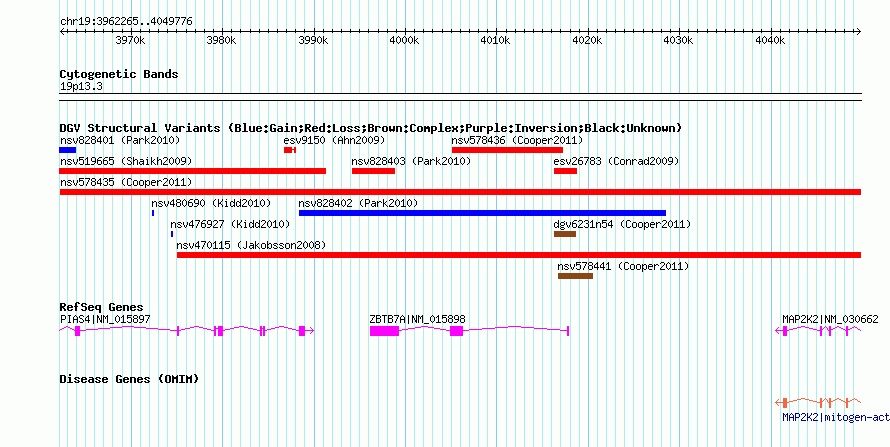Screen dimensions: 890x447
Task: Click the red nsv519665 loss variant bar
Action: pos(193,171)
